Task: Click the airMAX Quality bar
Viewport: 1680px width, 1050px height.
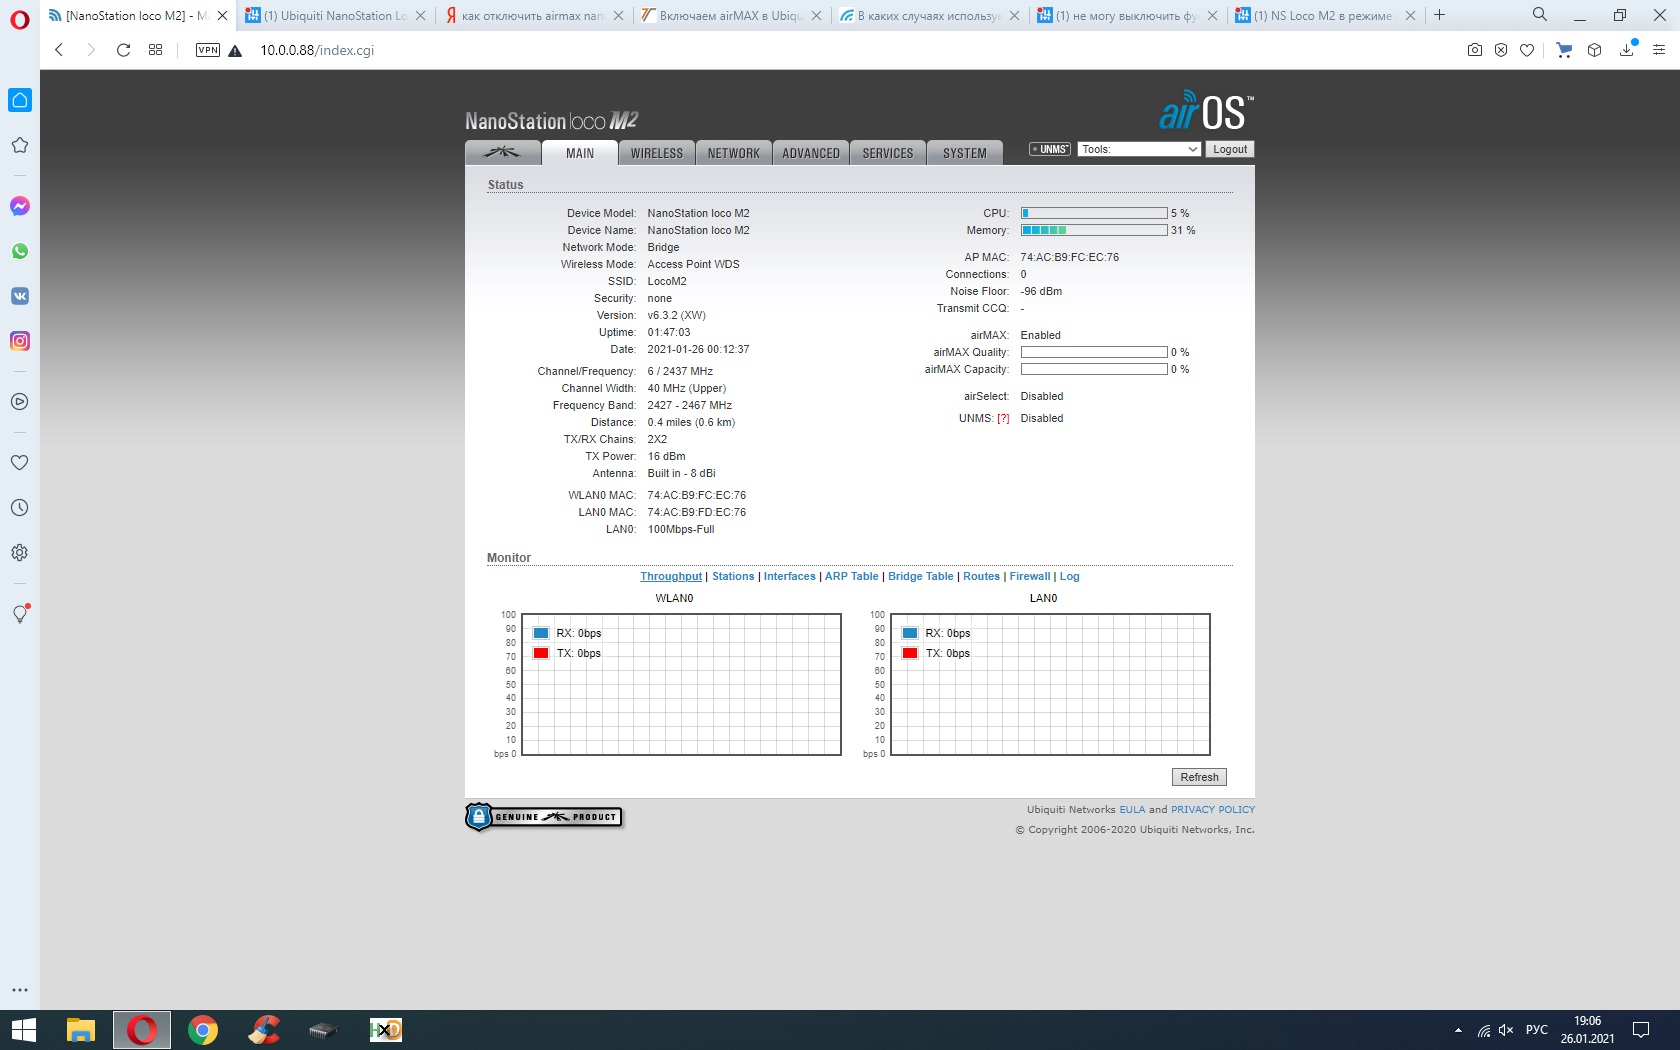Action: click(1094, 352)
